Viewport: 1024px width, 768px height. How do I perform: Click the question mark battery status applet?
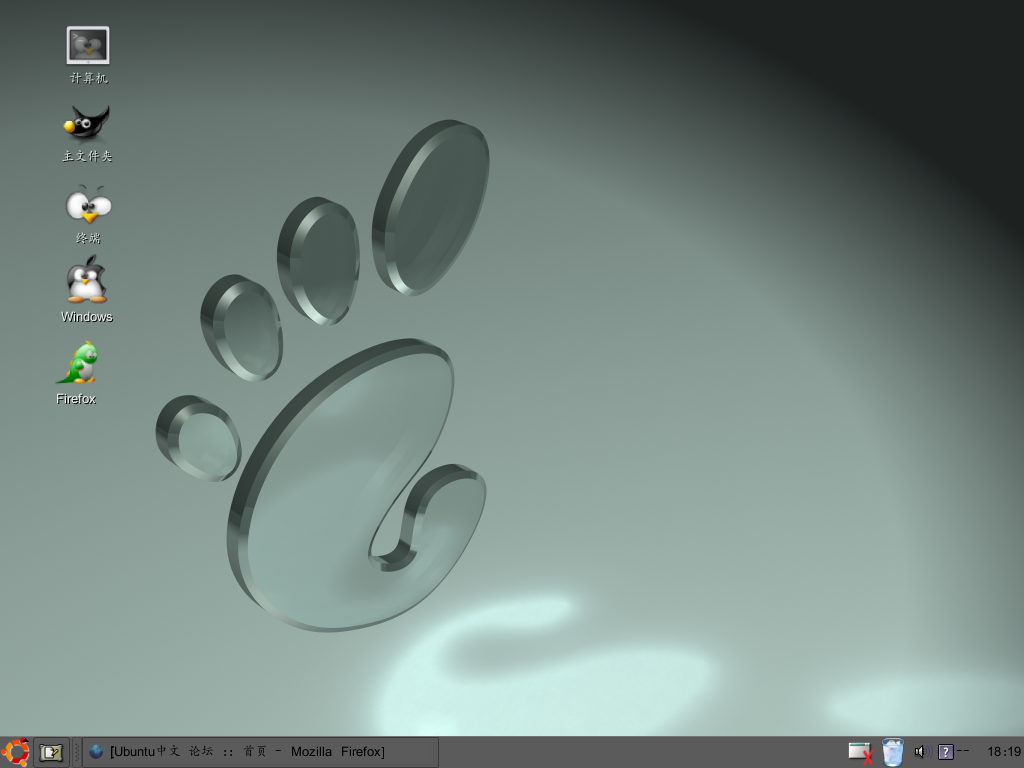point(946,752)
